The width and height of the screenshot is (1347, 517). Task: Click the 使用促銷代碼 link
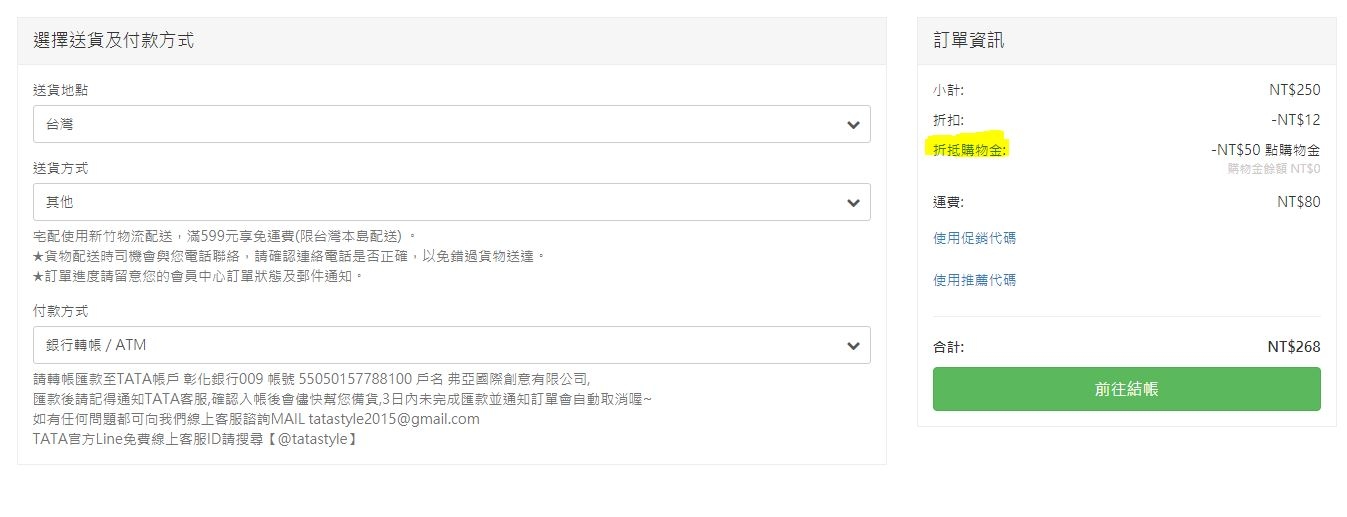974,238
